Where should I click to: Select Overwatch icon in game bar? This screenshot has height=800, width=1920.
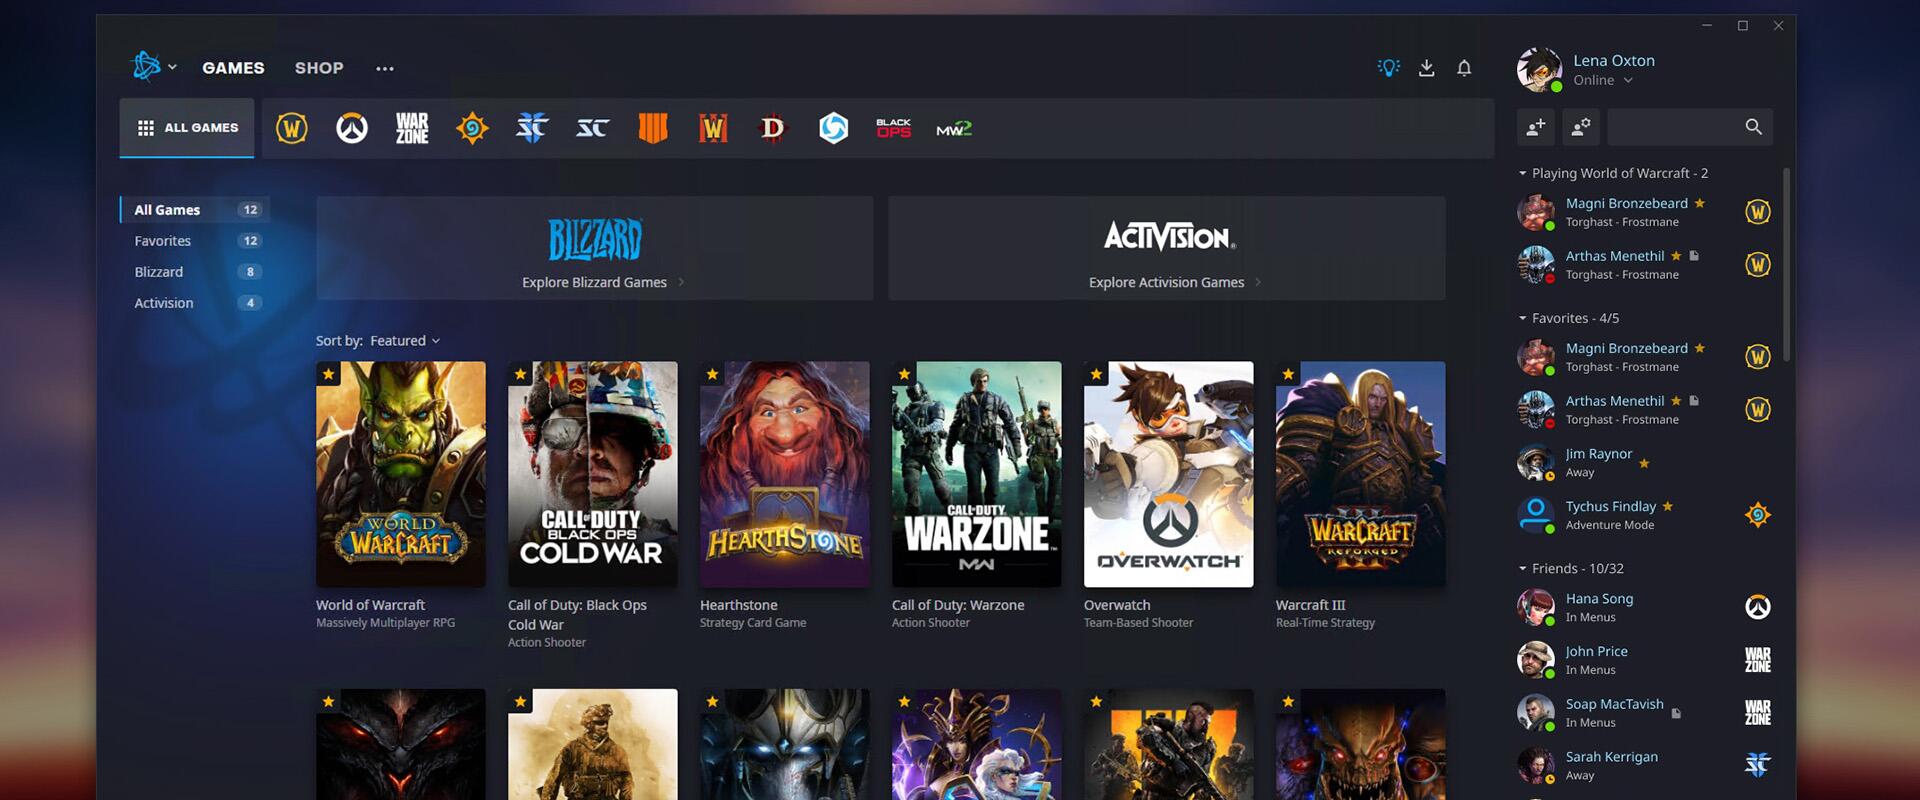352,128
